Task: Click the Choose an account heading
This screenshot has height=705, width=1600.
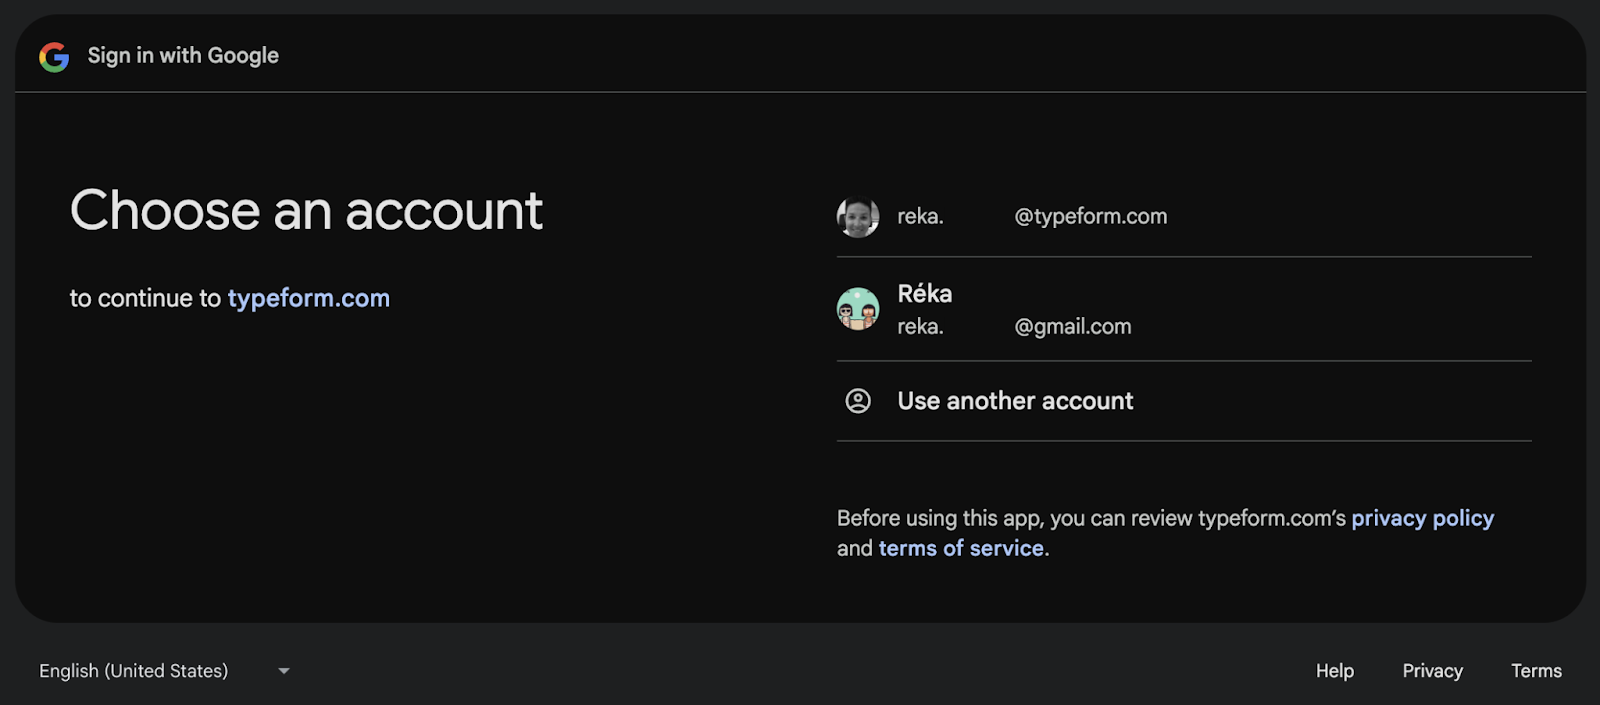Action: point(306,211)
